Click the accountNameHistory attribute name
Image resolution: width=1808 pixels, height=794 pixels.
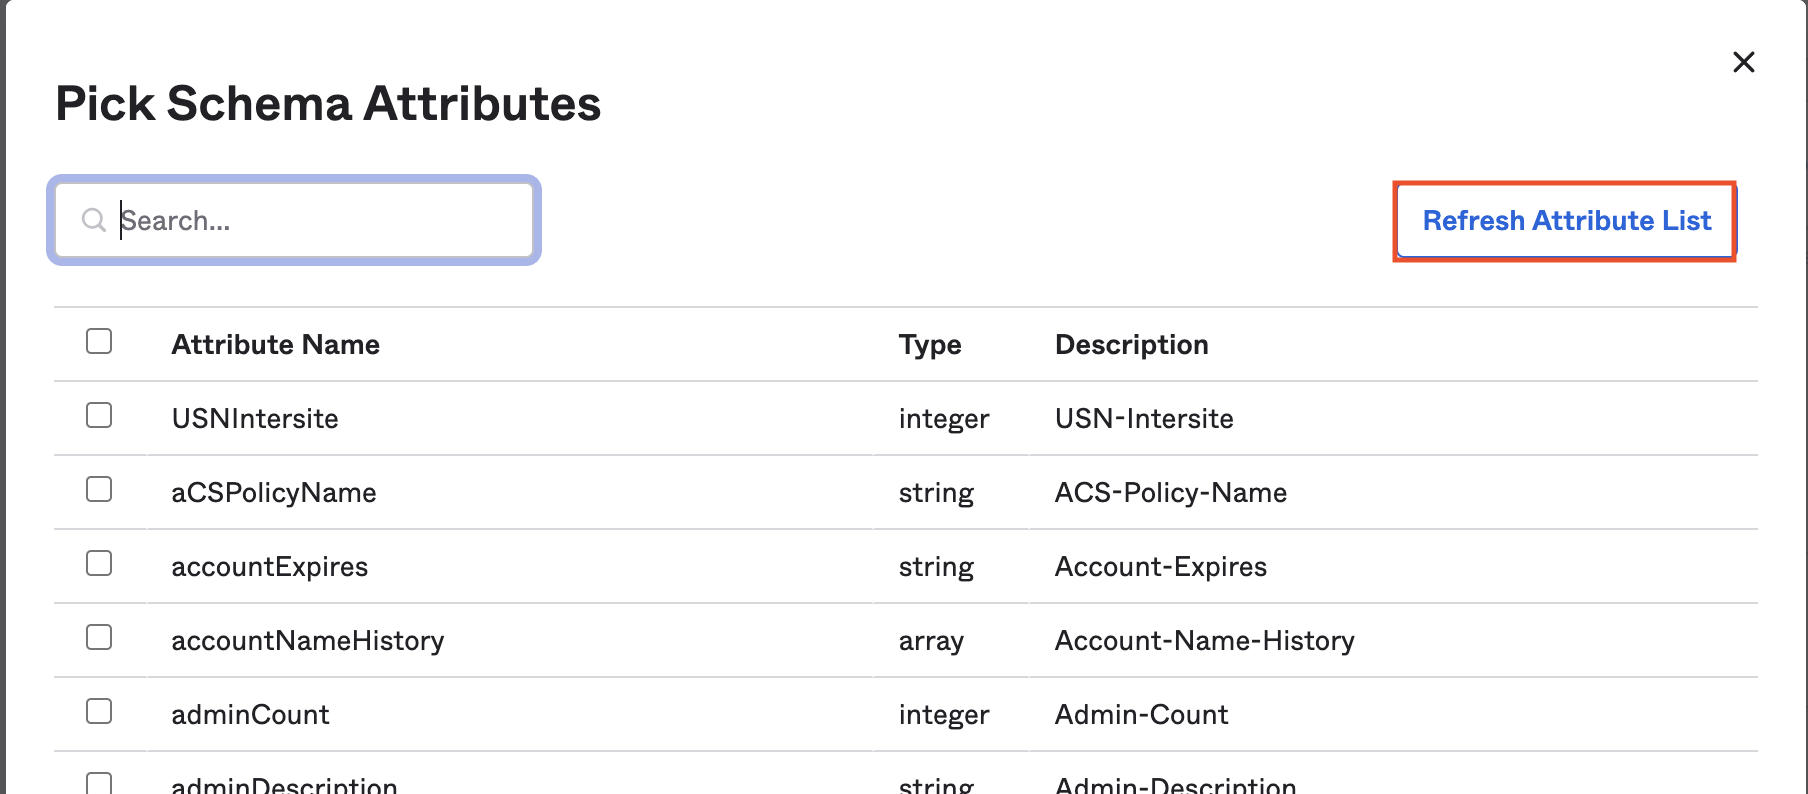click(307, 641)
